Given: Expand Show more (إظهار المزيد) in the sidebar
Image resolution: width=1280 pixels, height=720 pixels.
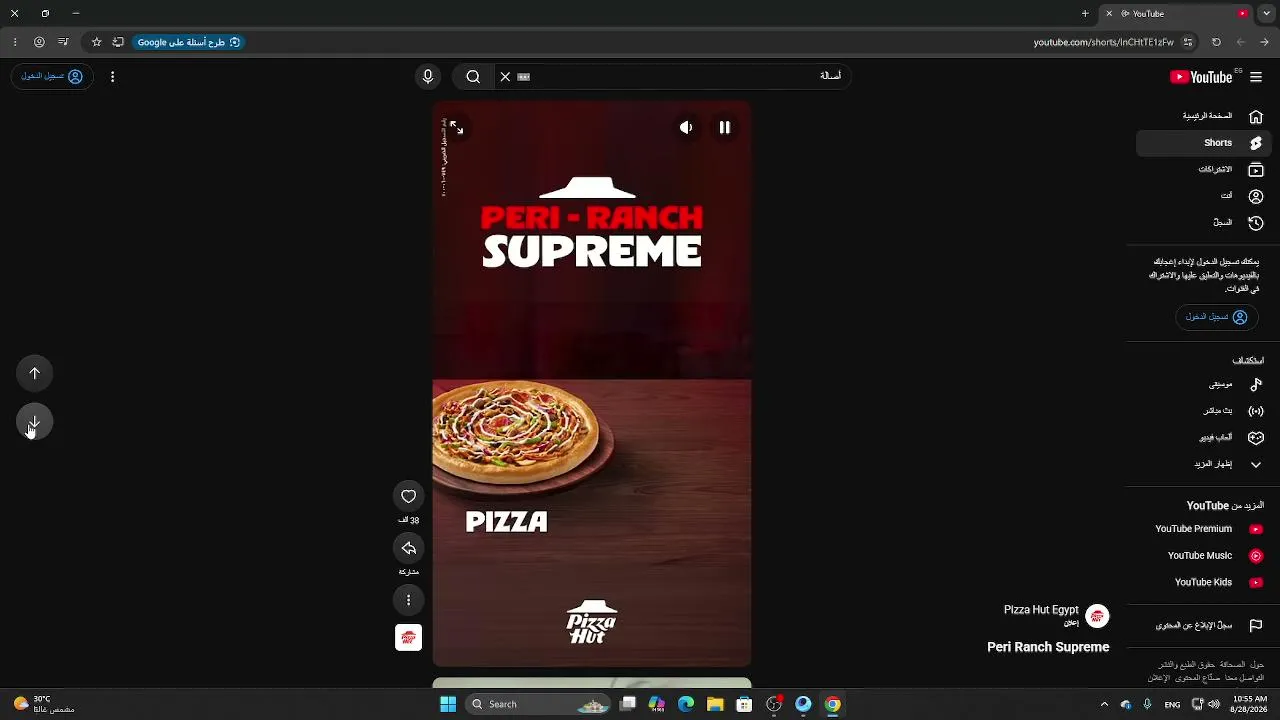Looking at the screenshot, I should coord(1203,464).
